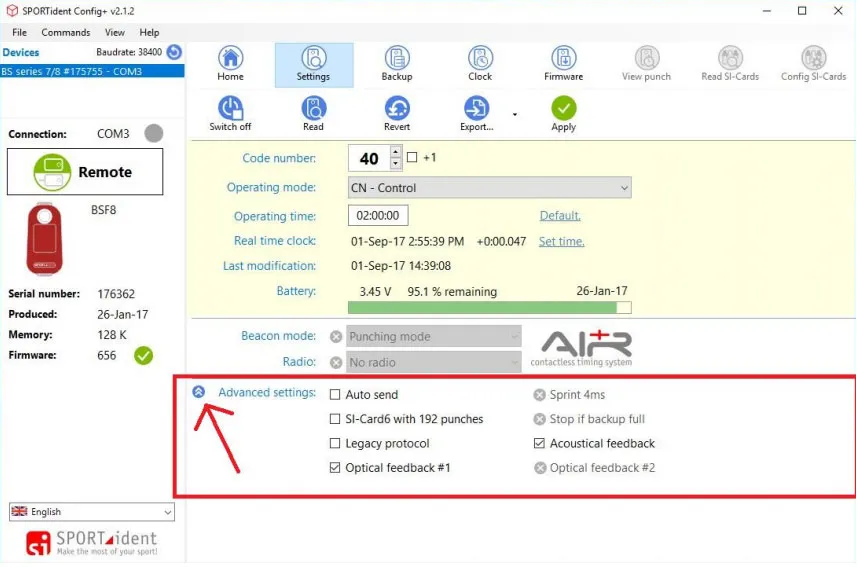Revert the settings changes
This screenshot has width=858, height=567.
(x=397, y=114)
